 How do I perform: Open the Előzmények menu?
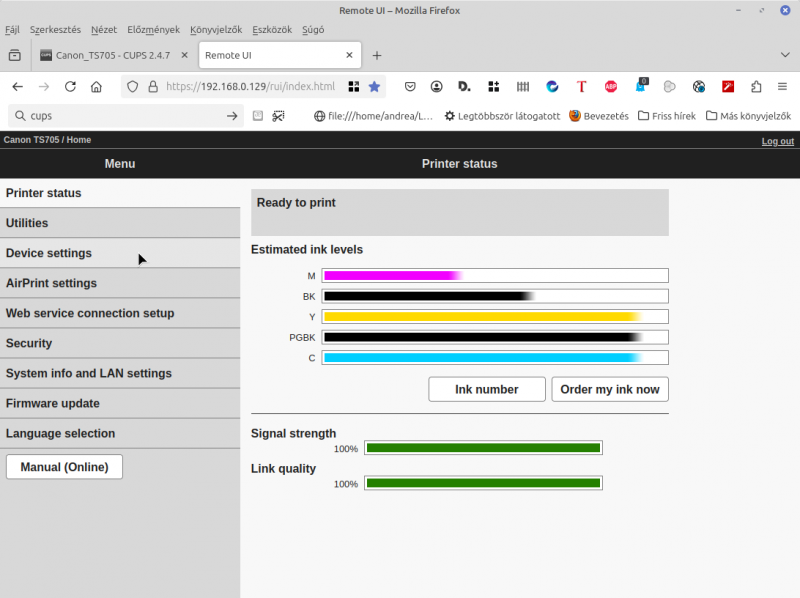tap(154, 30)
